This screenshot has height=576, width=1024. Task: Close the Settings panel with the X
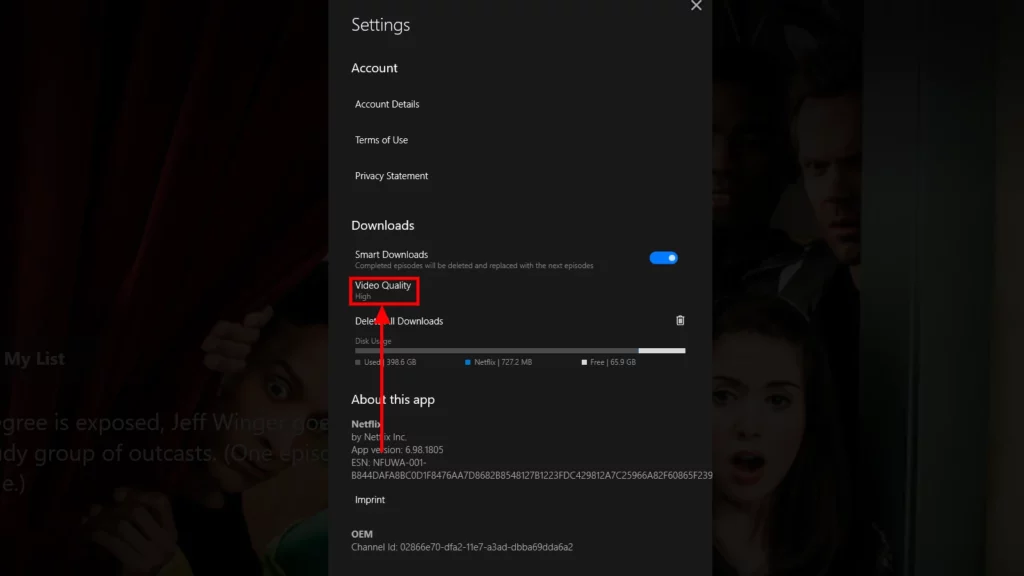click(x=696, y=6)
